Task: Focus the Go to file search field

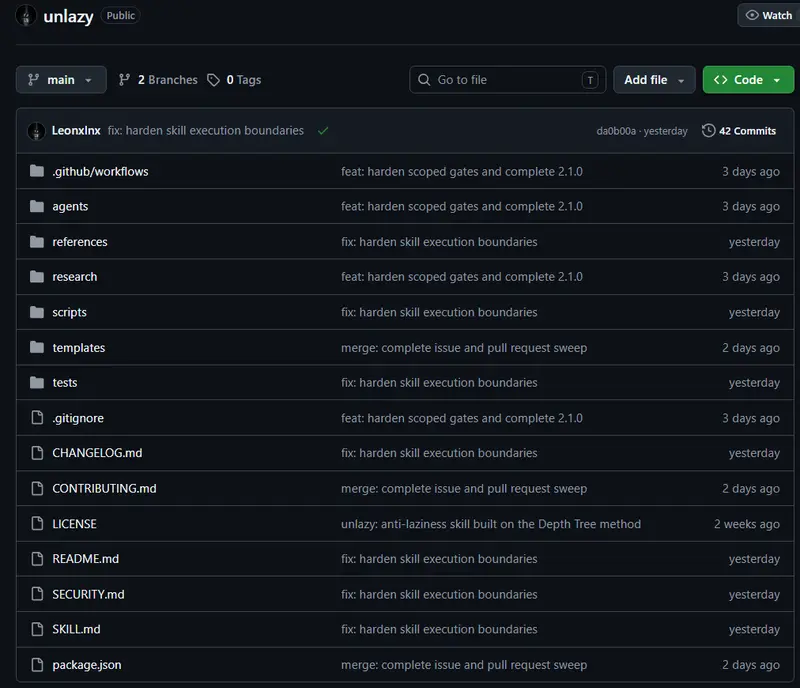Action: pyautogui.click(x=508, y=80)
